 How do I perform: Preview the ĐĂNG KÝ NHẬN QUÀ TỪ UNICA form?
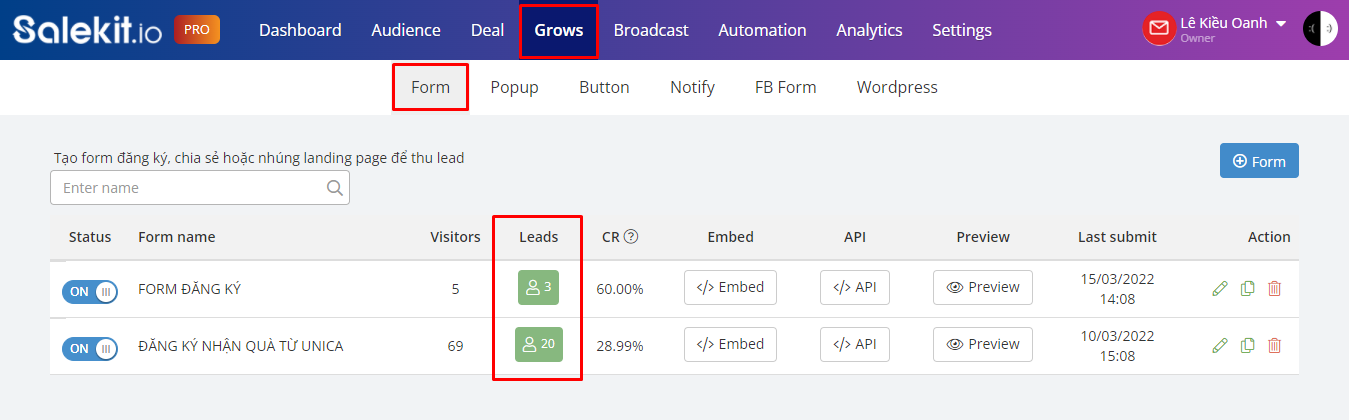(983, 344)
